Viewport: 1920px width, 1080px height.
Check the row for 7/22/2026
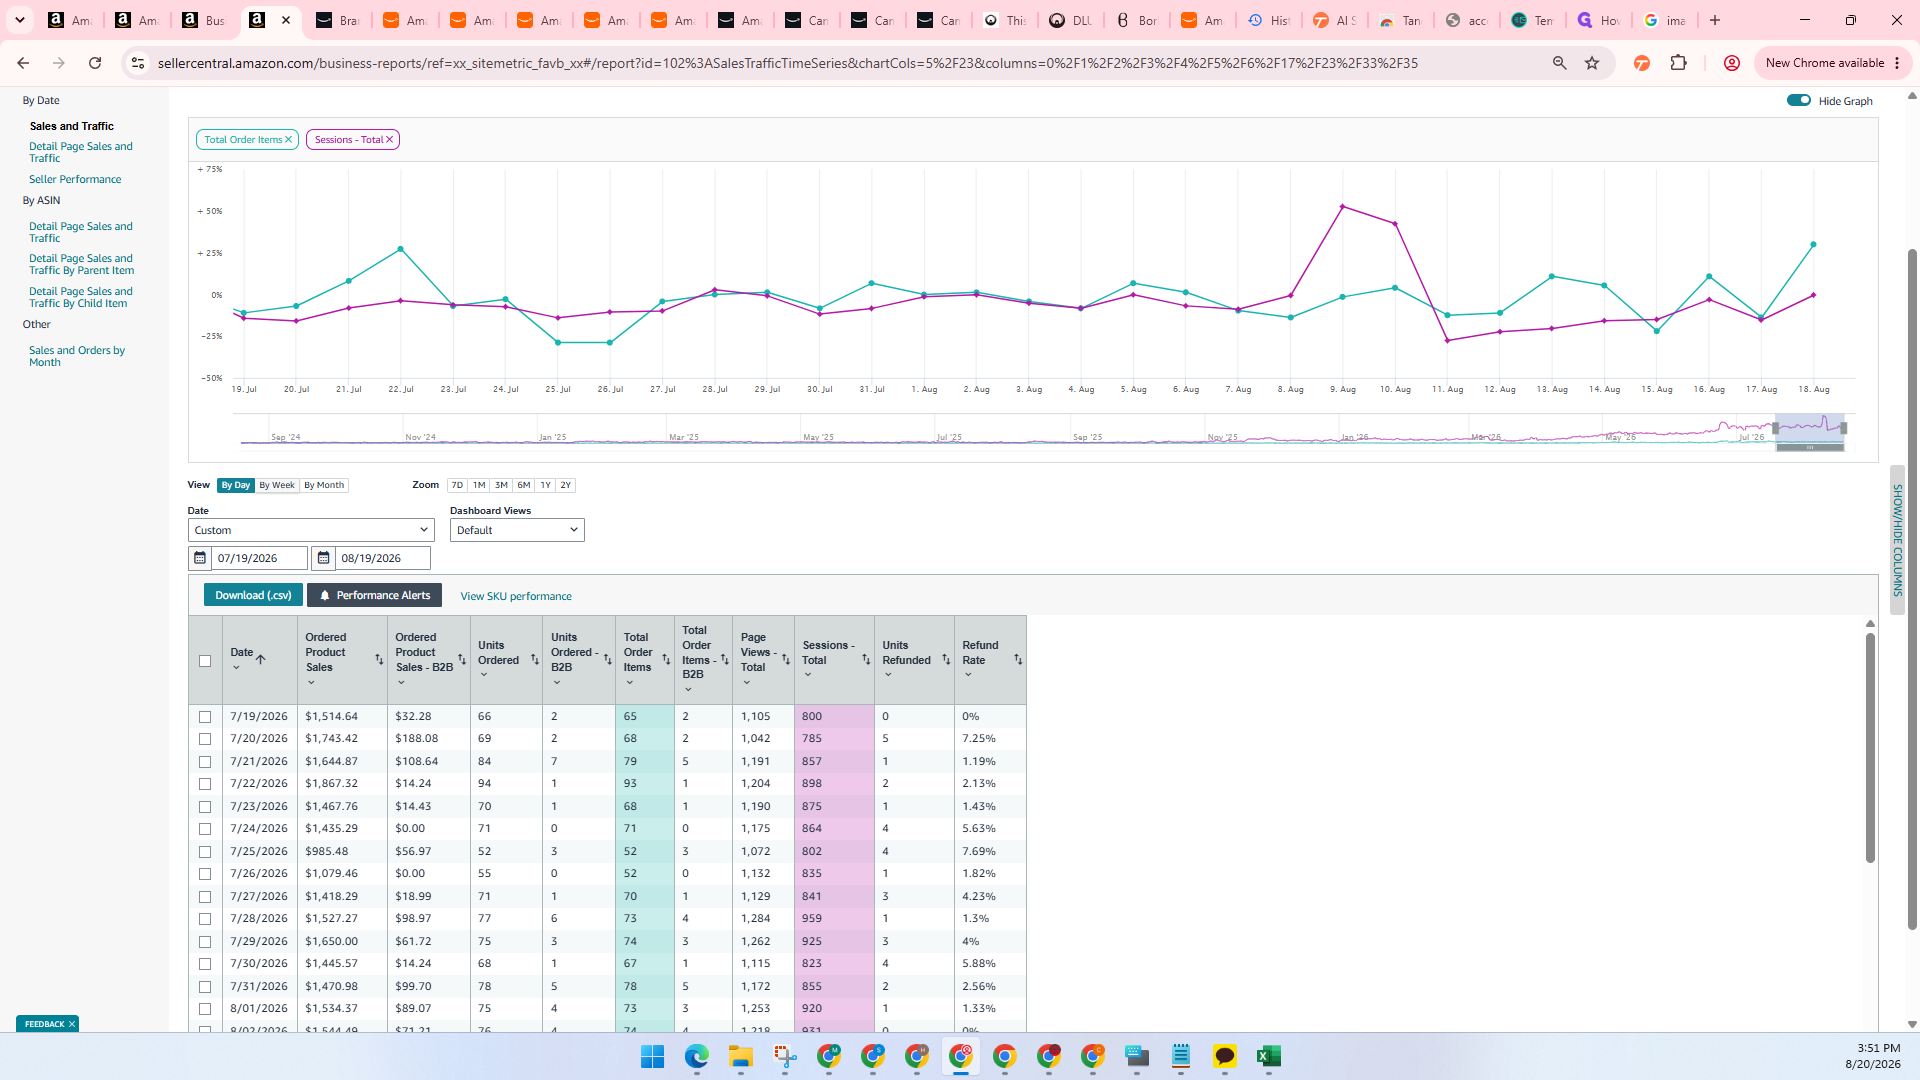point(205,784)
